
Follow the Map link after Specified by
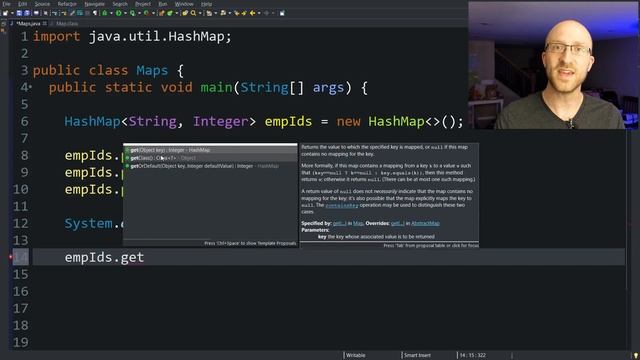358,223
